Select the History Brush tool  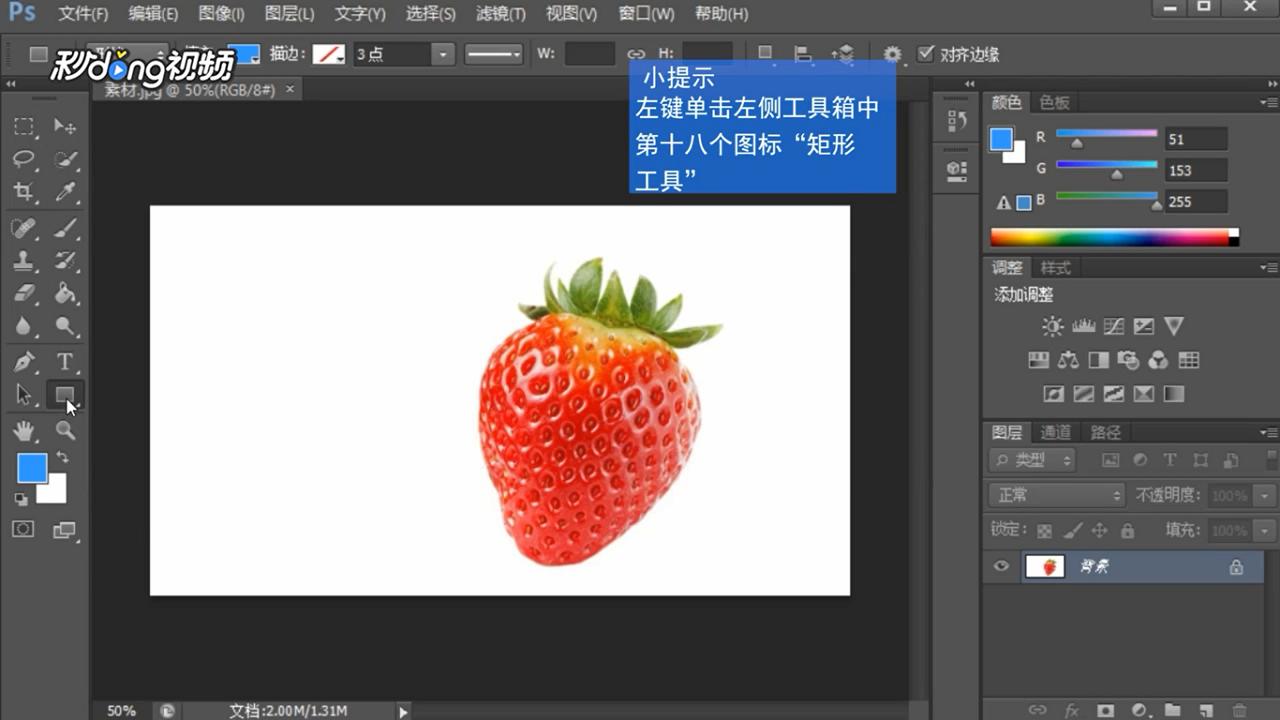point(65,260)
